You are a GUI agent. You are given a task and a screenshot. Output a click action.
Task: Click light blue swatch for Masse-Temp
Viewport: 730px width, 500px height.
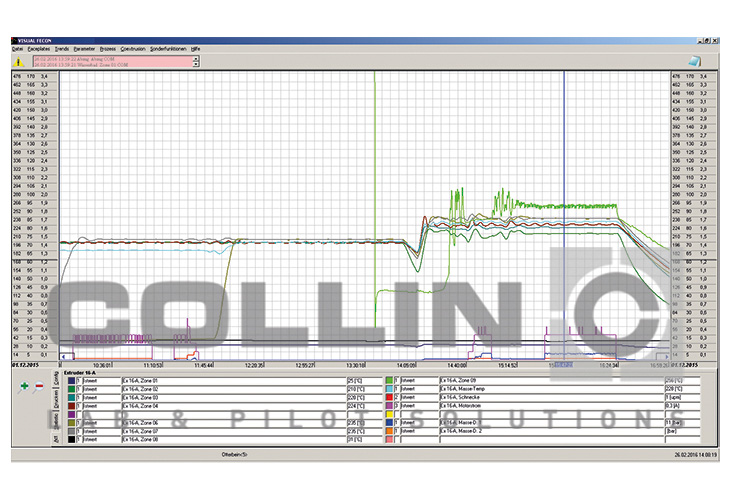tap(389, 389)
